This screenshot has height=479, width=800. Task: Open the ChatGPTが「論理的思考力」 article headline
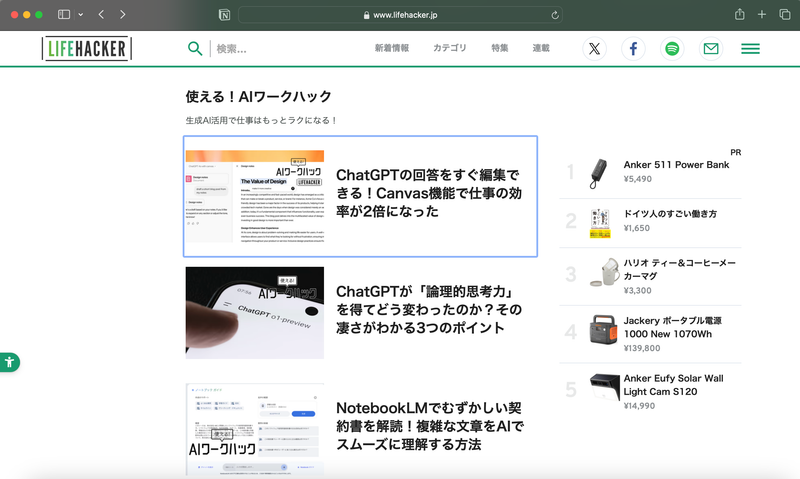(429, 309)
